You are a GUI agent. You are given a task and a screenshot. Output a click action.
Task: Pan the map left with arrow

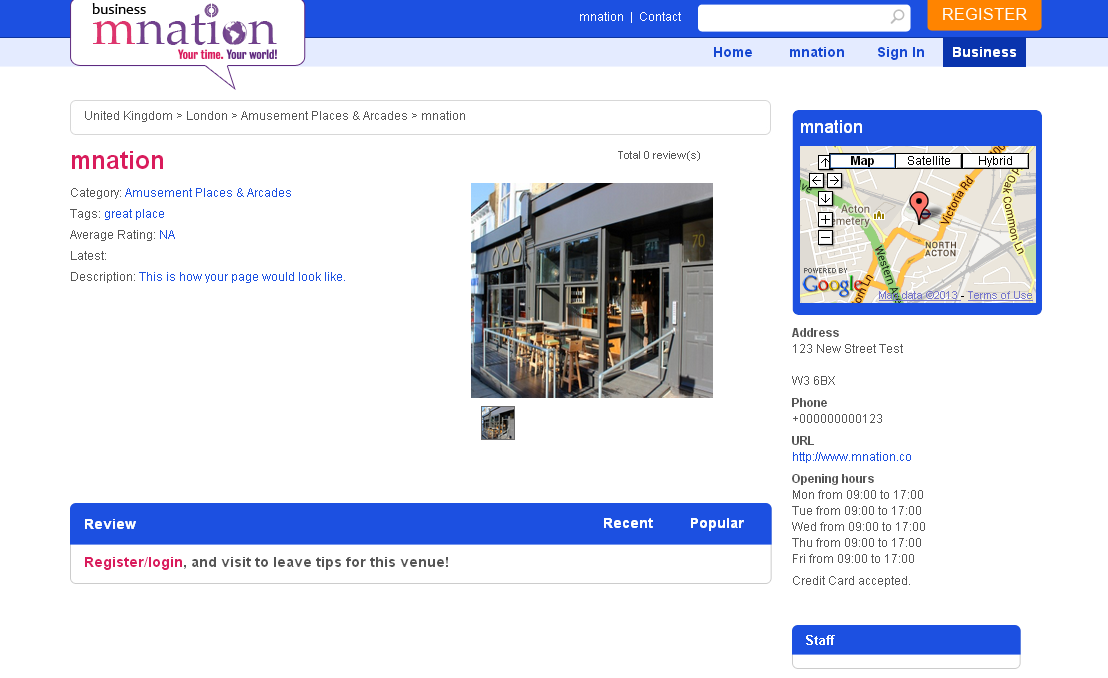[x=816, y=180]
